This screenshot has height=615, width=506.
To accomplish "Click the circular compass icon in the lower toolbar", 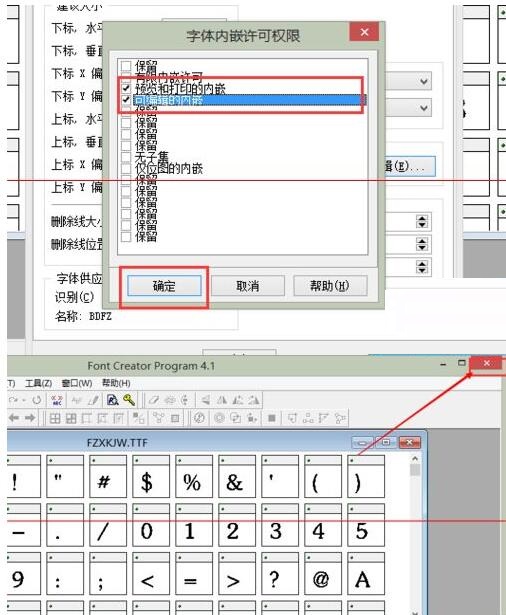I will coord(199,418).
